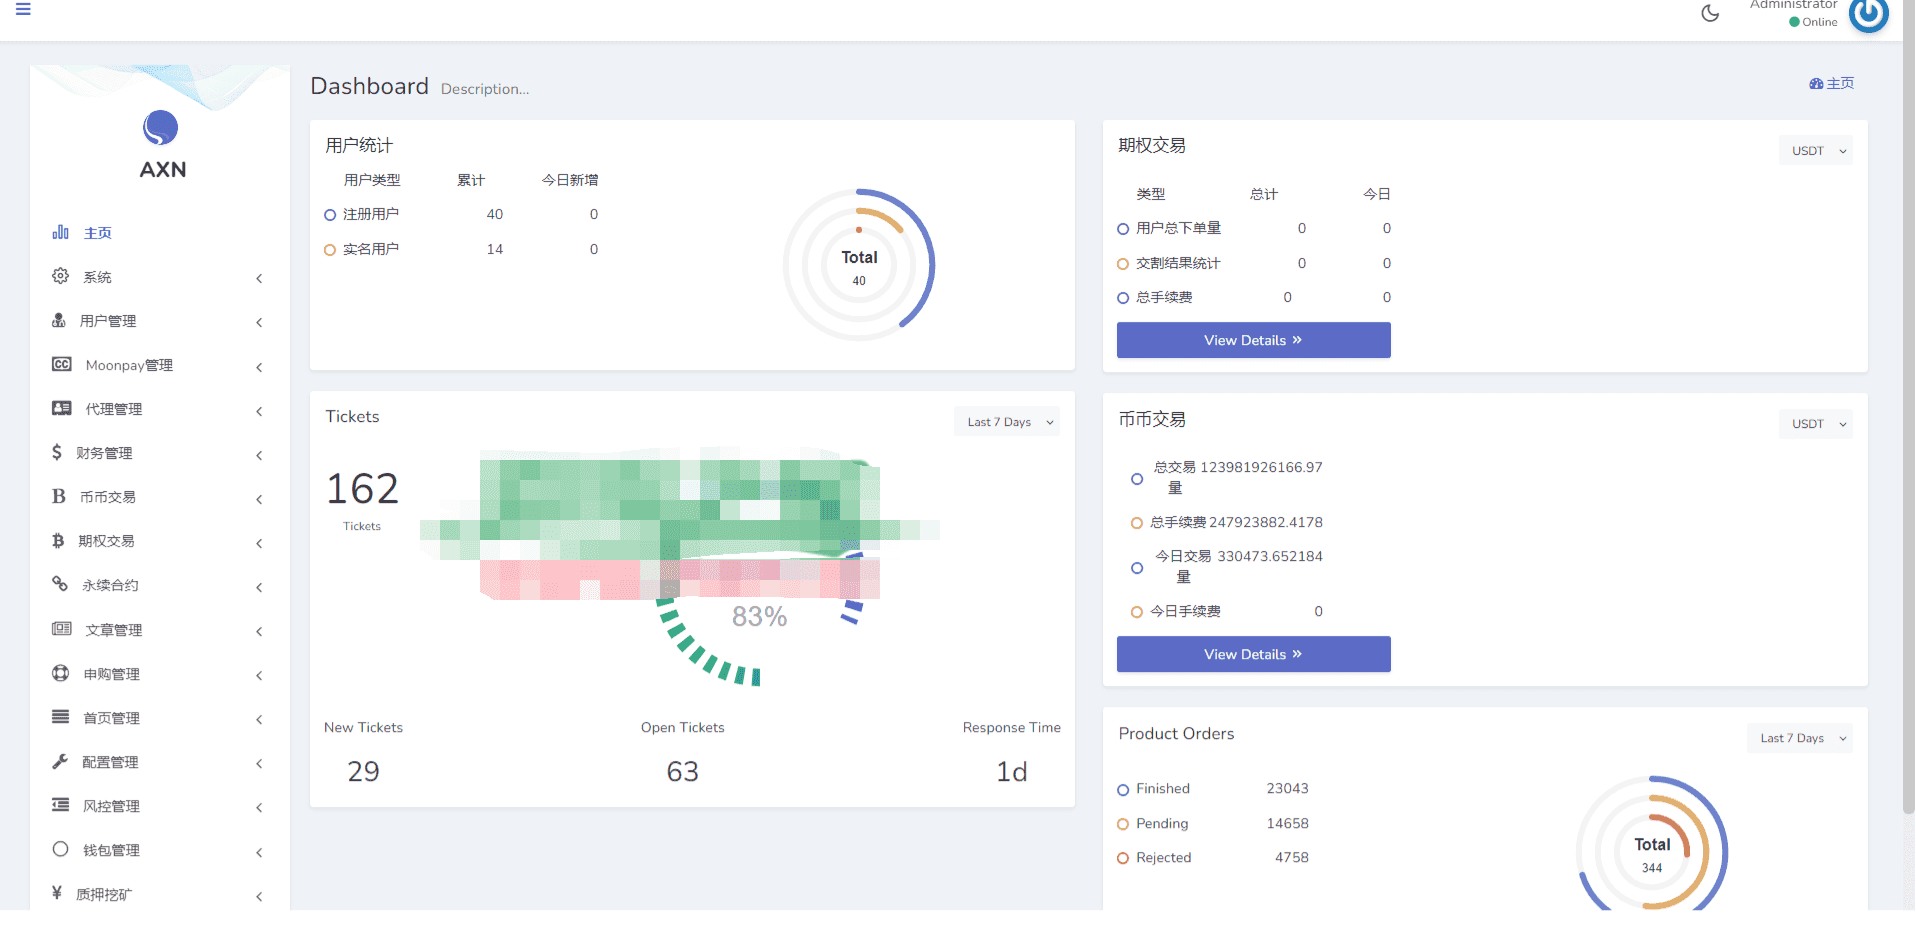Click the 系统 gear icon
Image resolution: width=1916 pixels, height=926 pixels.
pos(60,276)
